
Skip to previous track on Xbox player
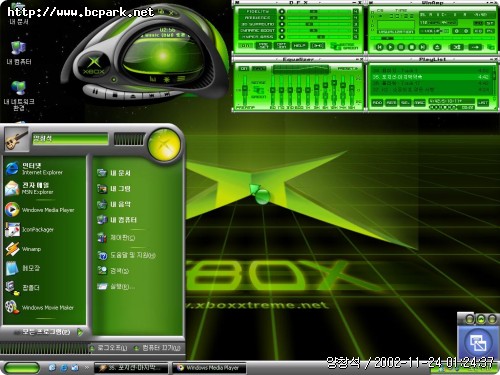click(151, 96)
